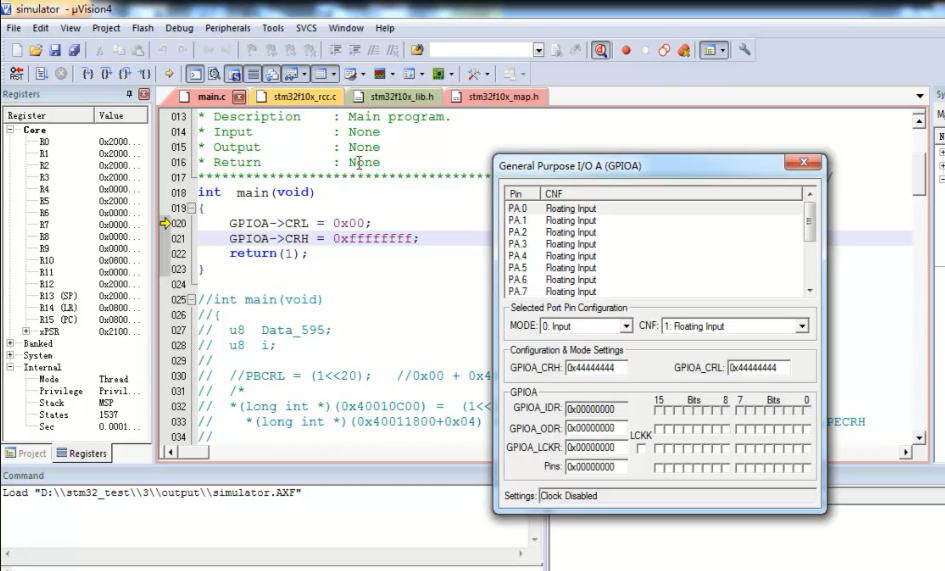Click pin list scrollbar down arrow

click(809, 291)
